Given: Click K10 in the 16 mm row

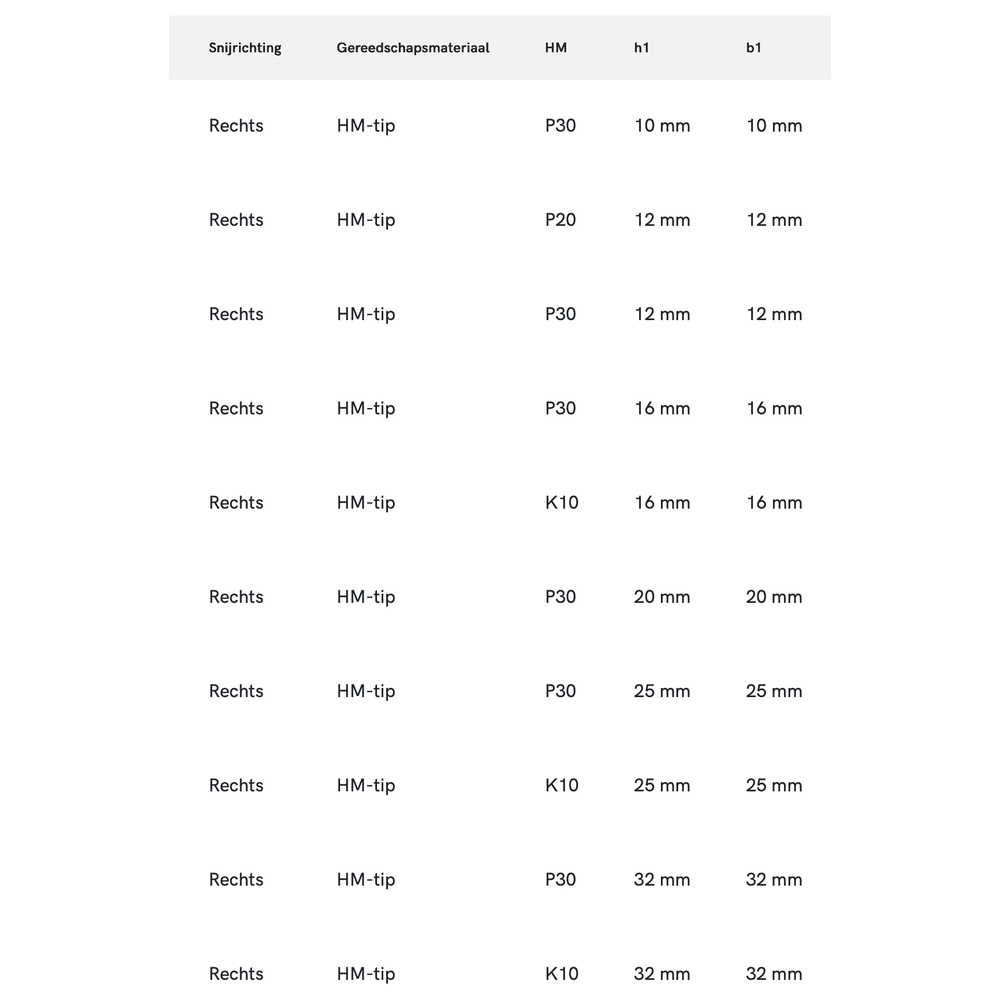Looking at the screenshot, I should (562, 503).
